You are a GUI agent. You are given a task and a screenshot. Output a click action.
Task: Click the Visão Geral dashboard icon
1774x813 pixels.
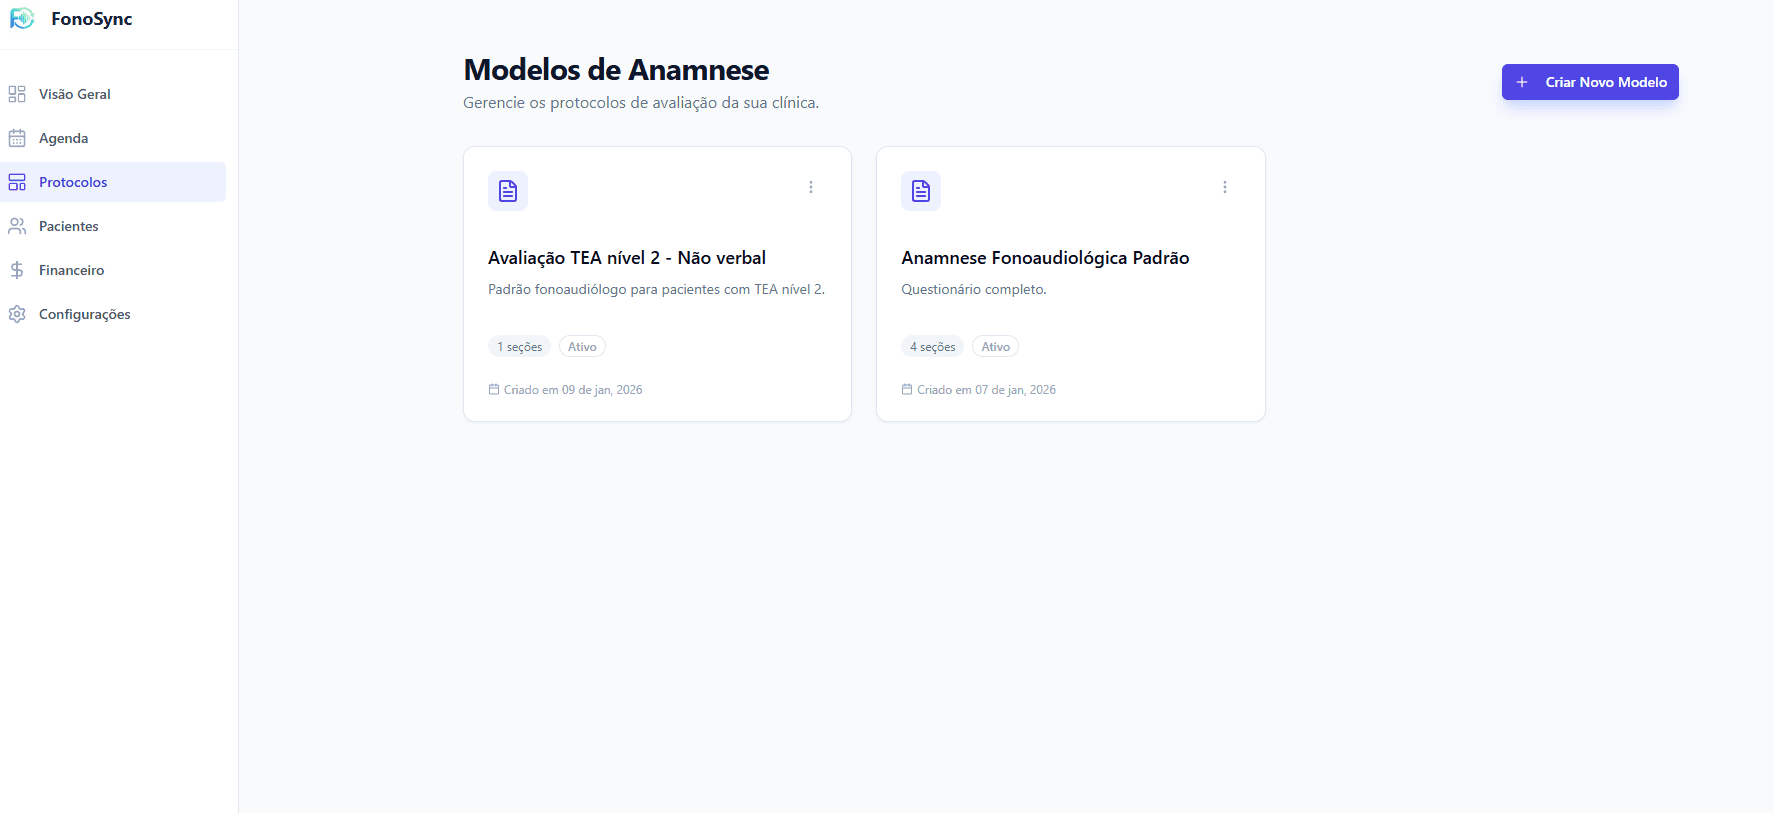[17, 93]
